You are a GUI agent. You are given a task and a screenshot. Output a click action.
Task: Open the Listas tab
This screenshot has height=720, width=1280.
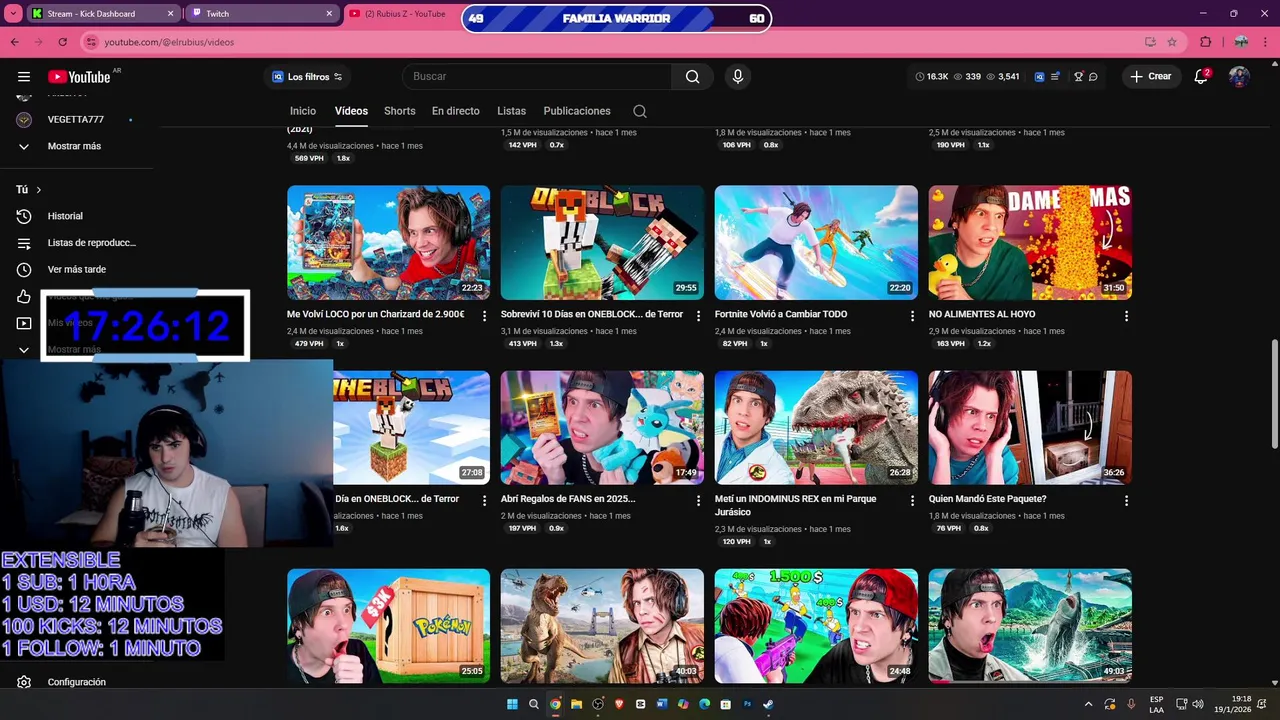tap(511, 111)
